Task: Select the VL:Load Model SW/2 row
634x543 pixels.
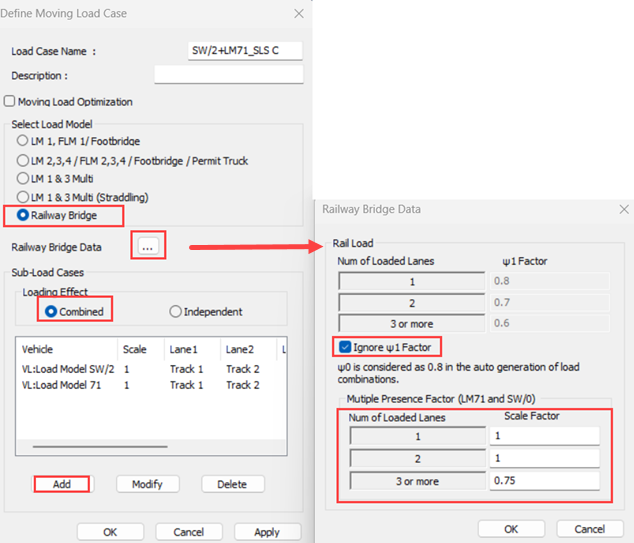Action: tap(151, 369)
